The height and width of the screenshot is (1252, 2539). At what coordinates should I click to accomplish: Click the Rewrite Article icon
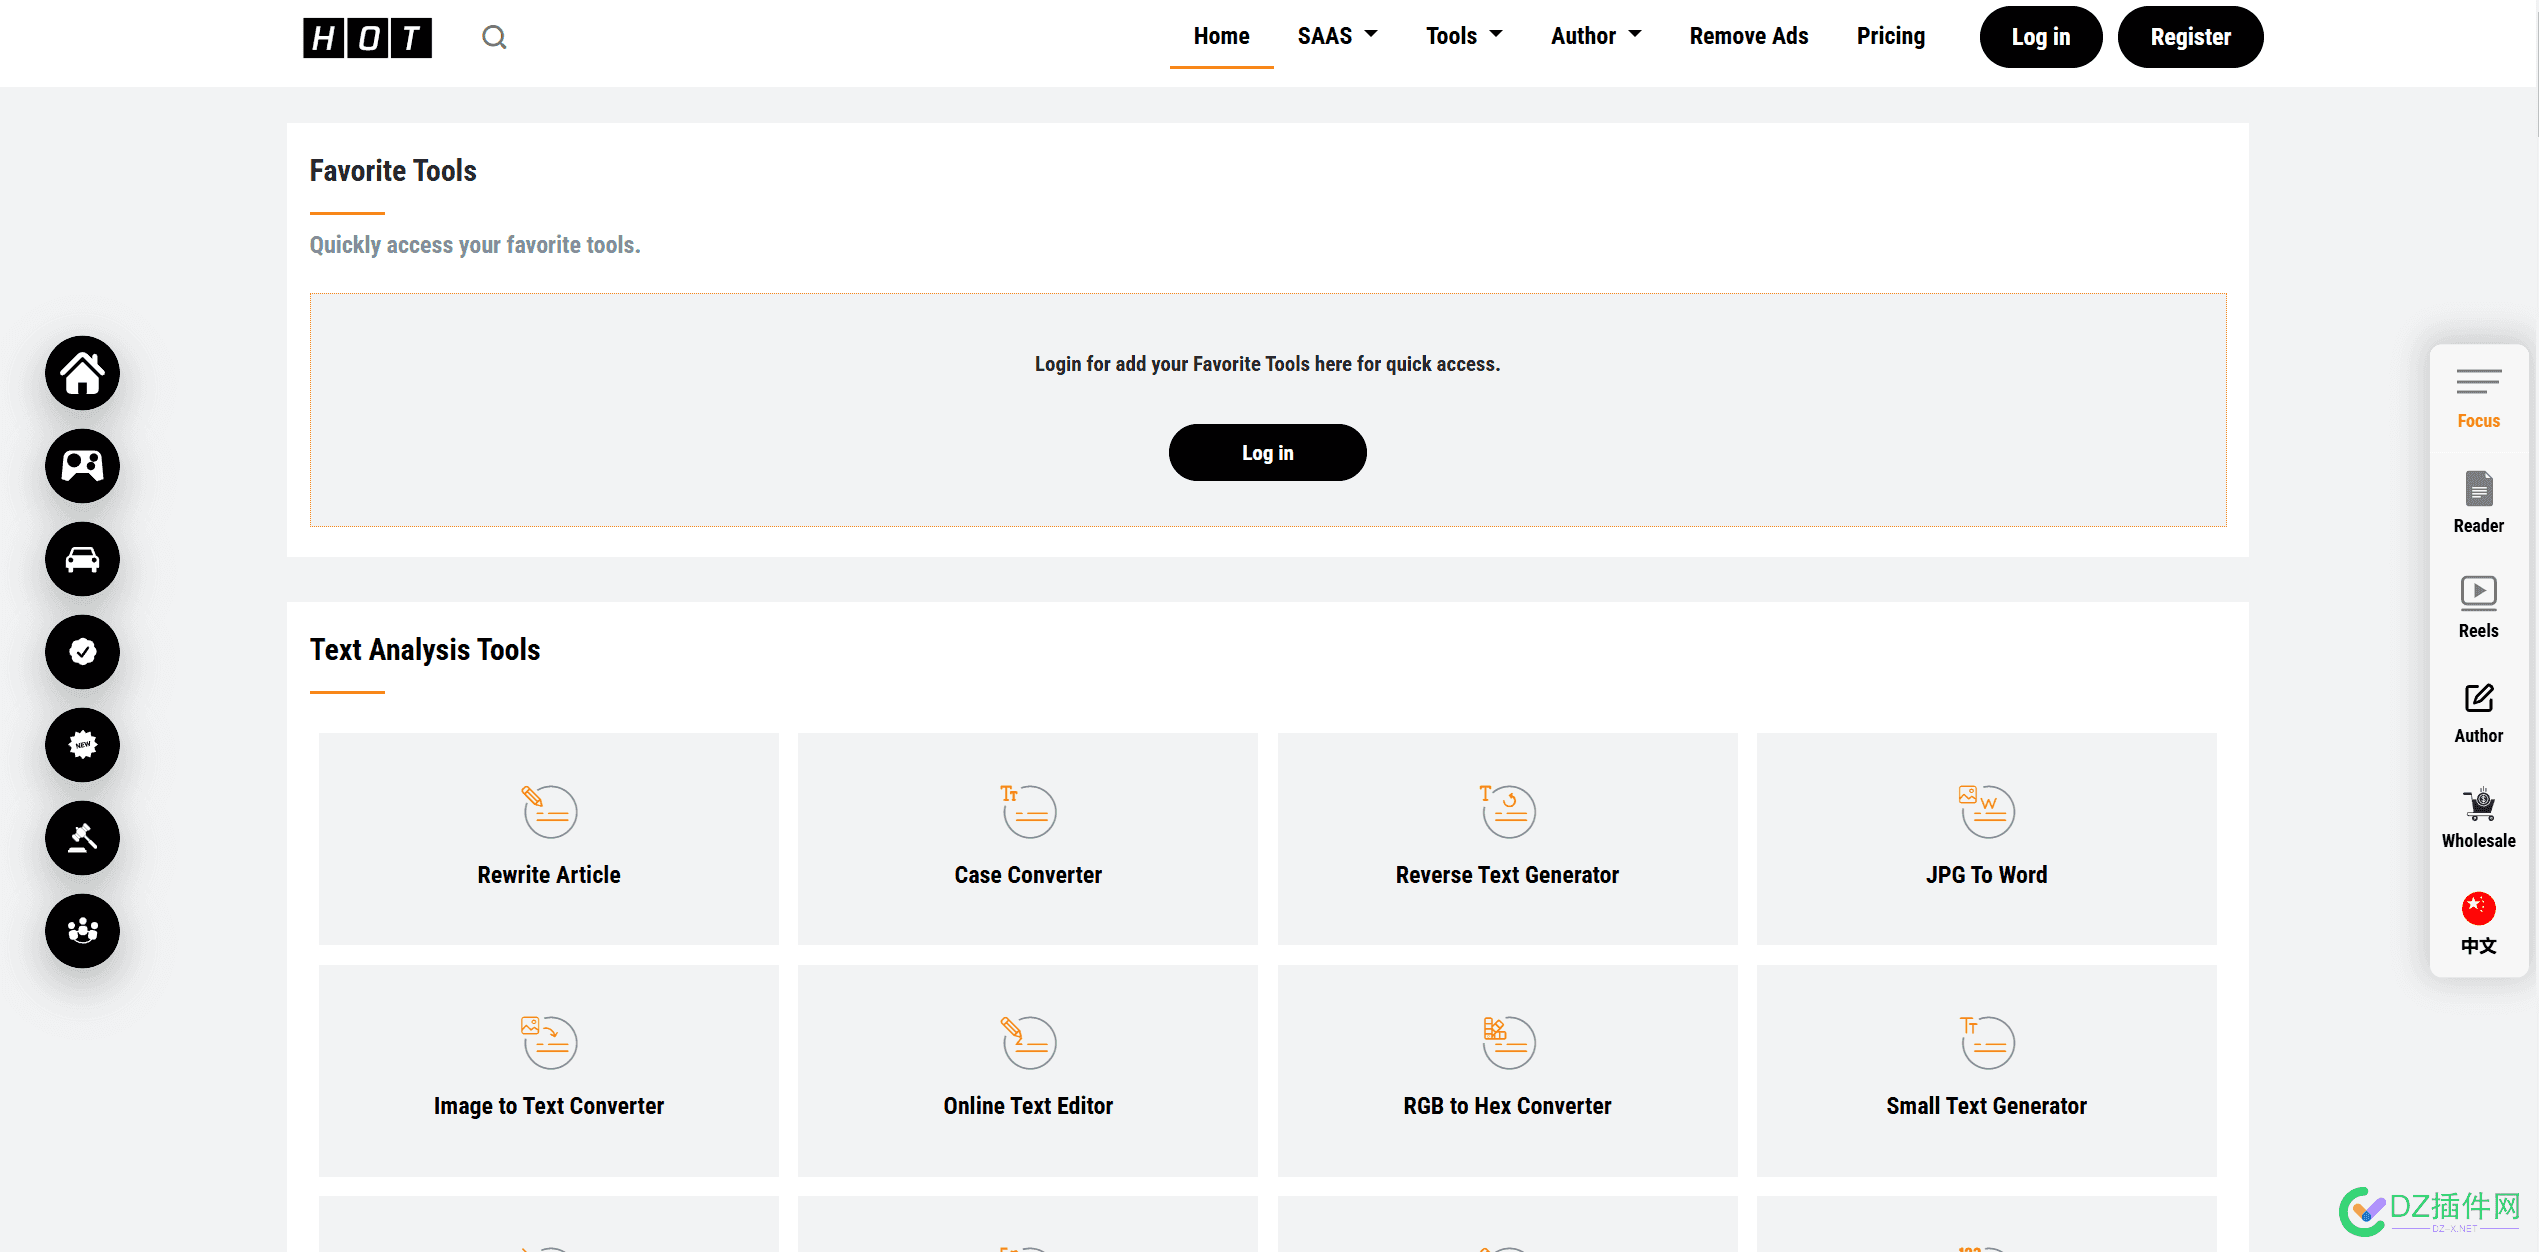[549, 811]
